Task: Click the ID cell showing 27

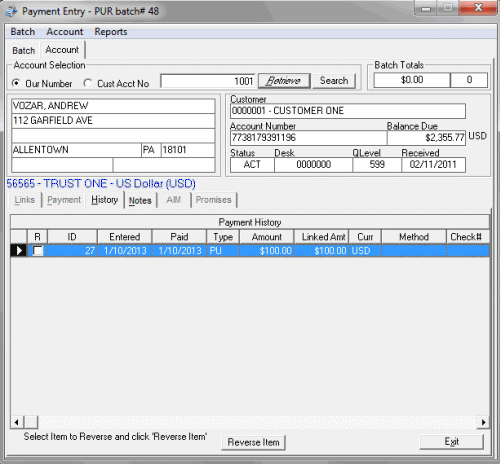Action: pos(72,251)
